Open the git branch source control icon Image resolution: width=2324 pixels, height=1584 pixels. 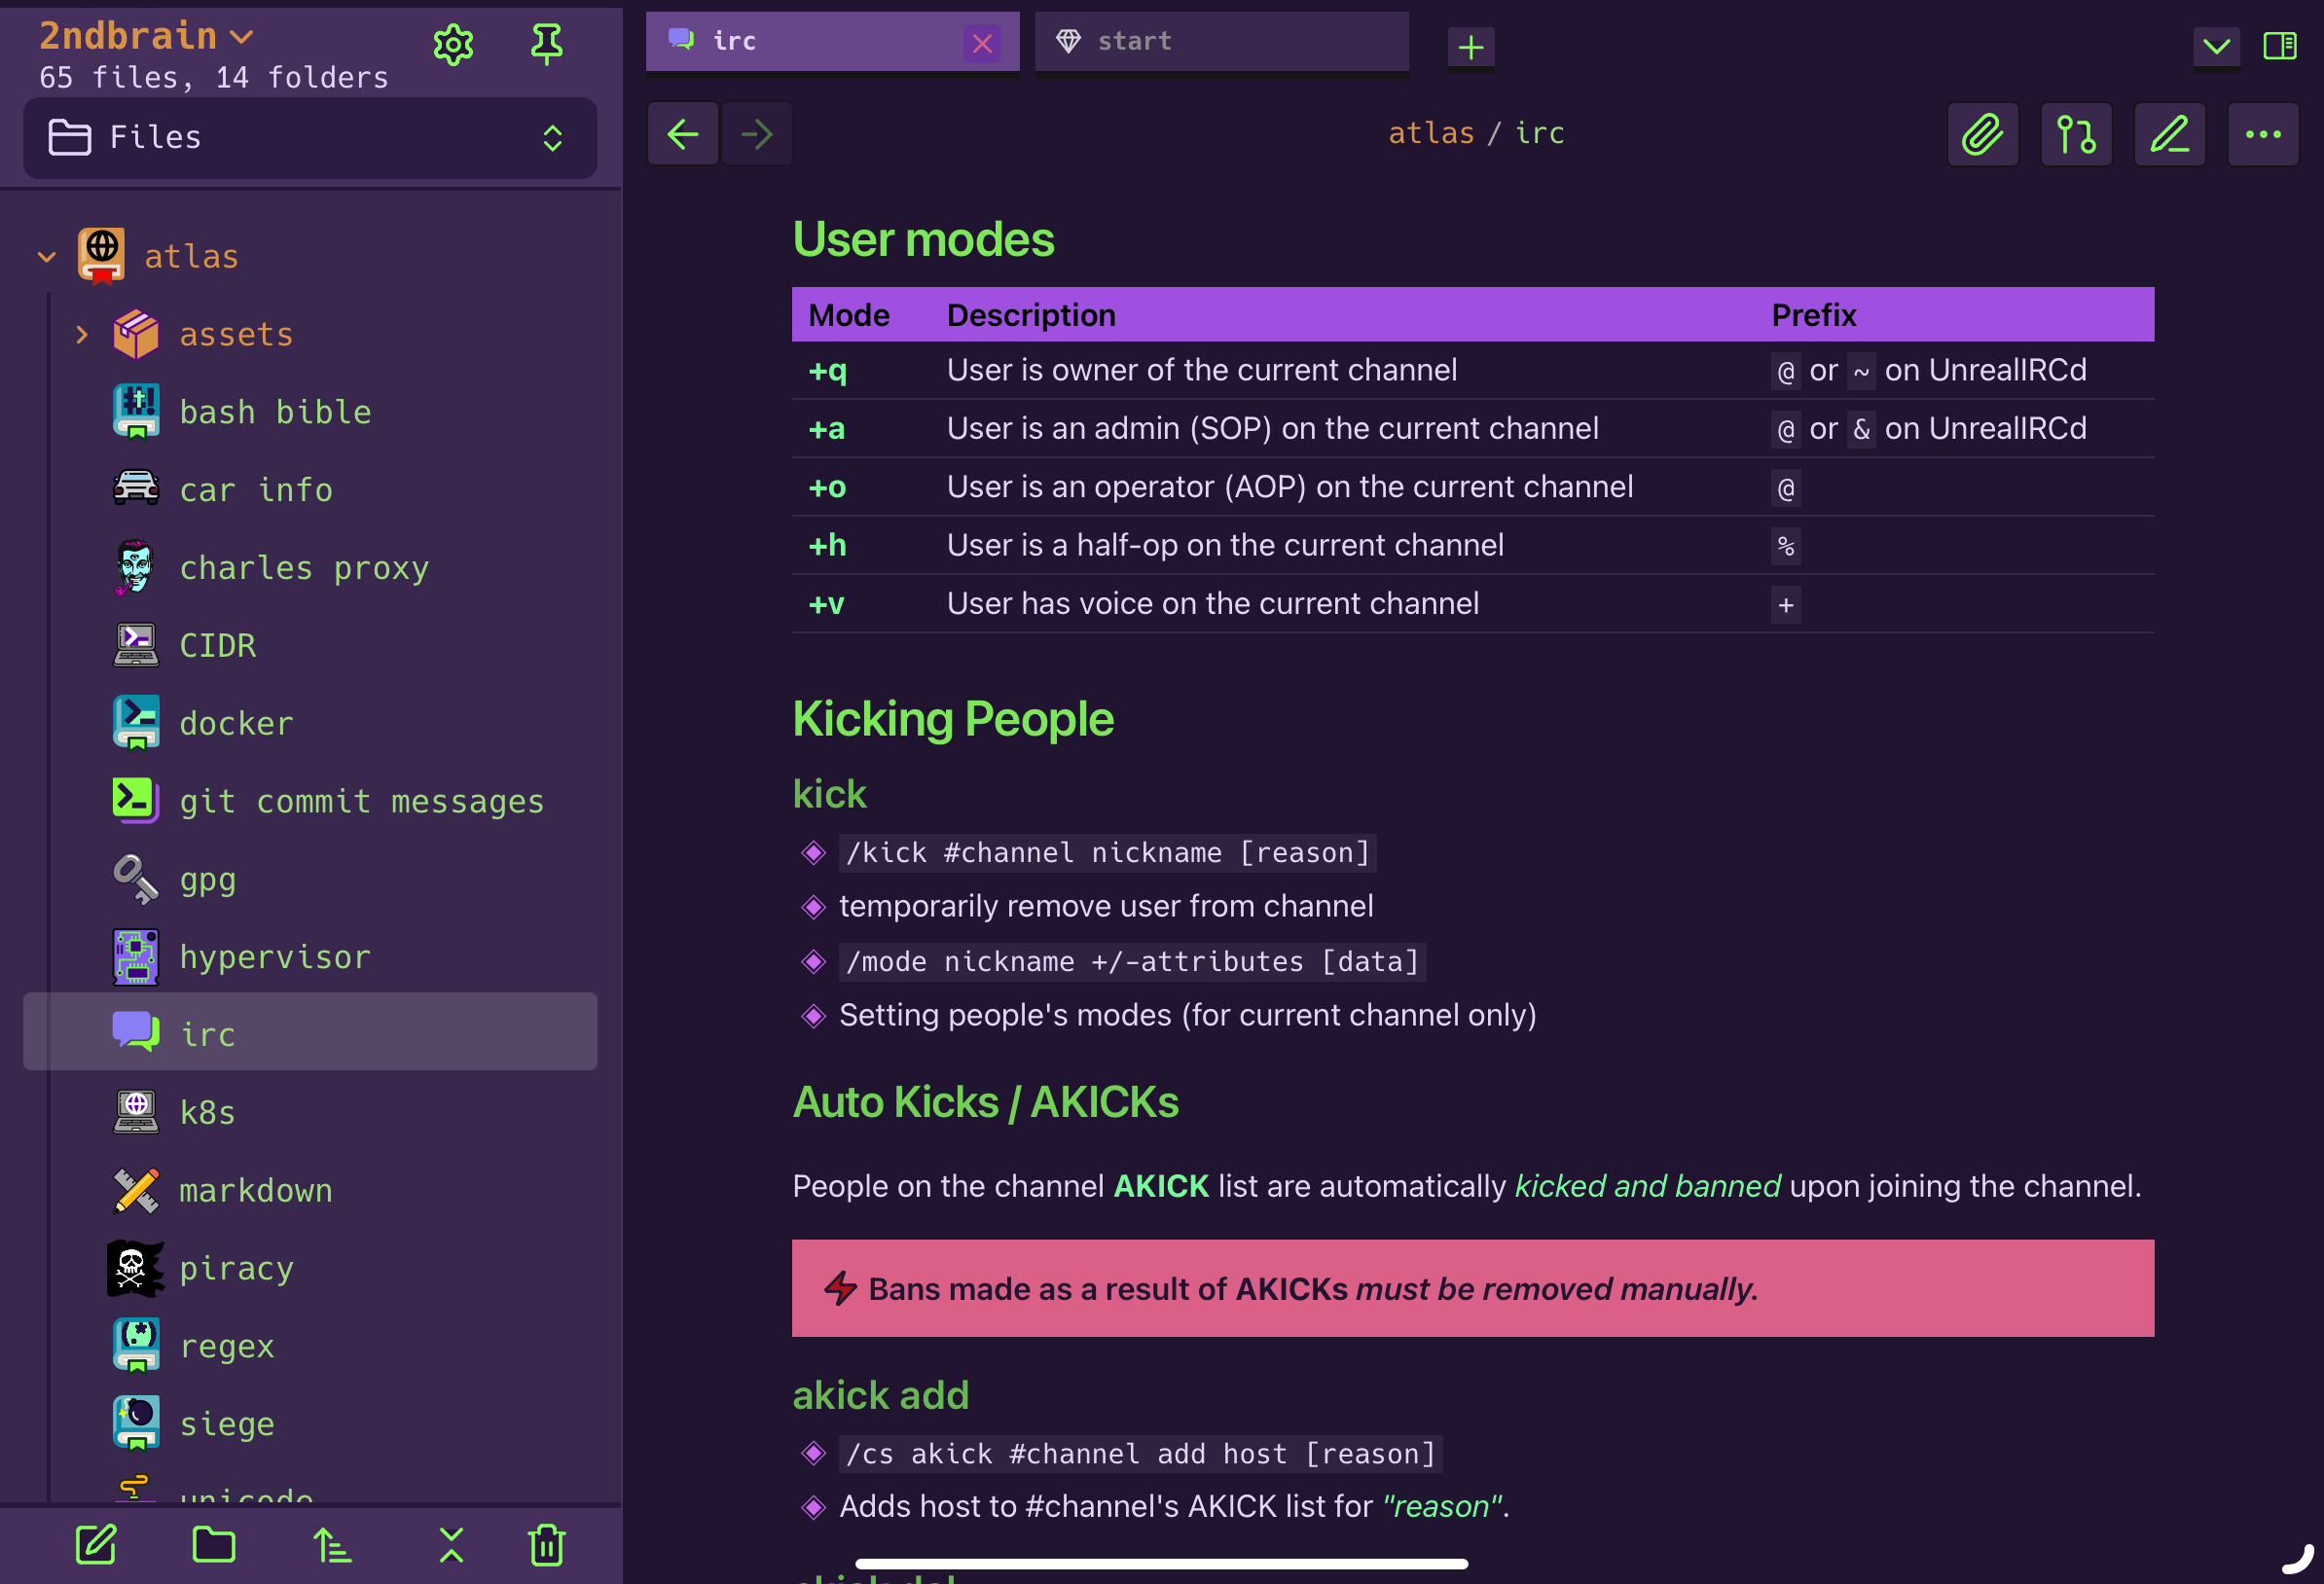tap(2075, 134)
